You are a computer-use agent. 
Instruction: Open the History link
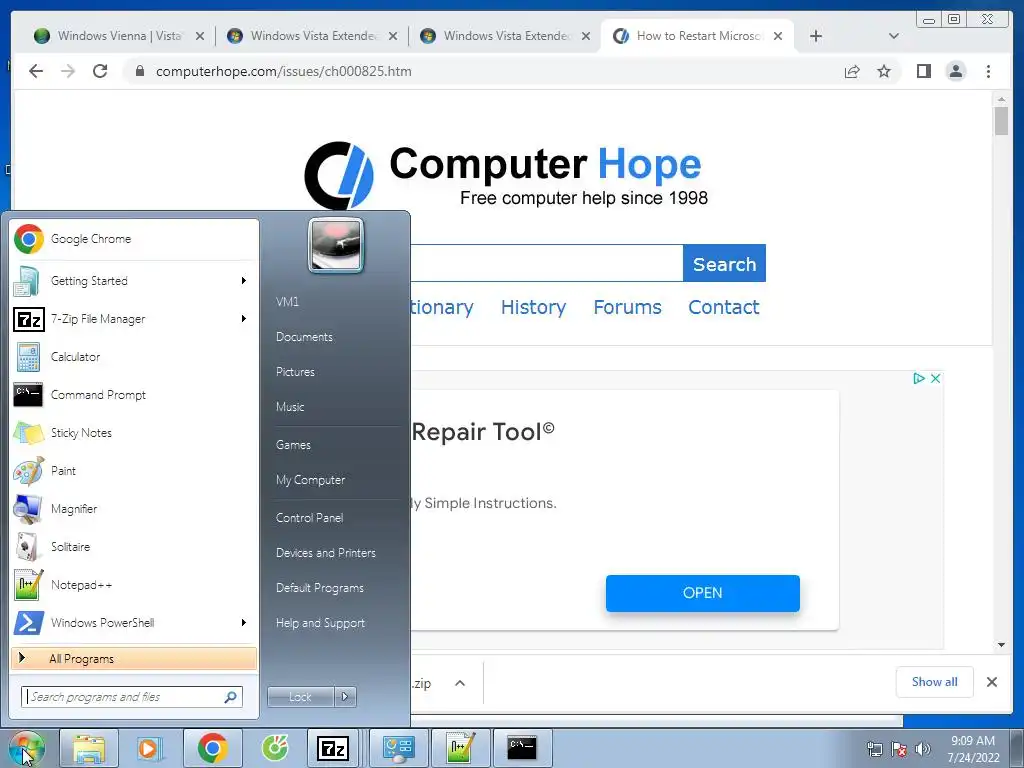[534, 307]
